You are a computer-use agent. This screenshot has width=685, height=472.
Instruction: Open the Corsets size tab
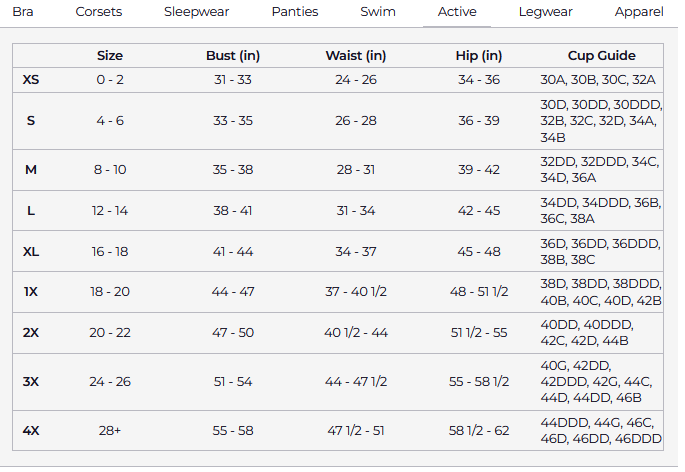99,12
